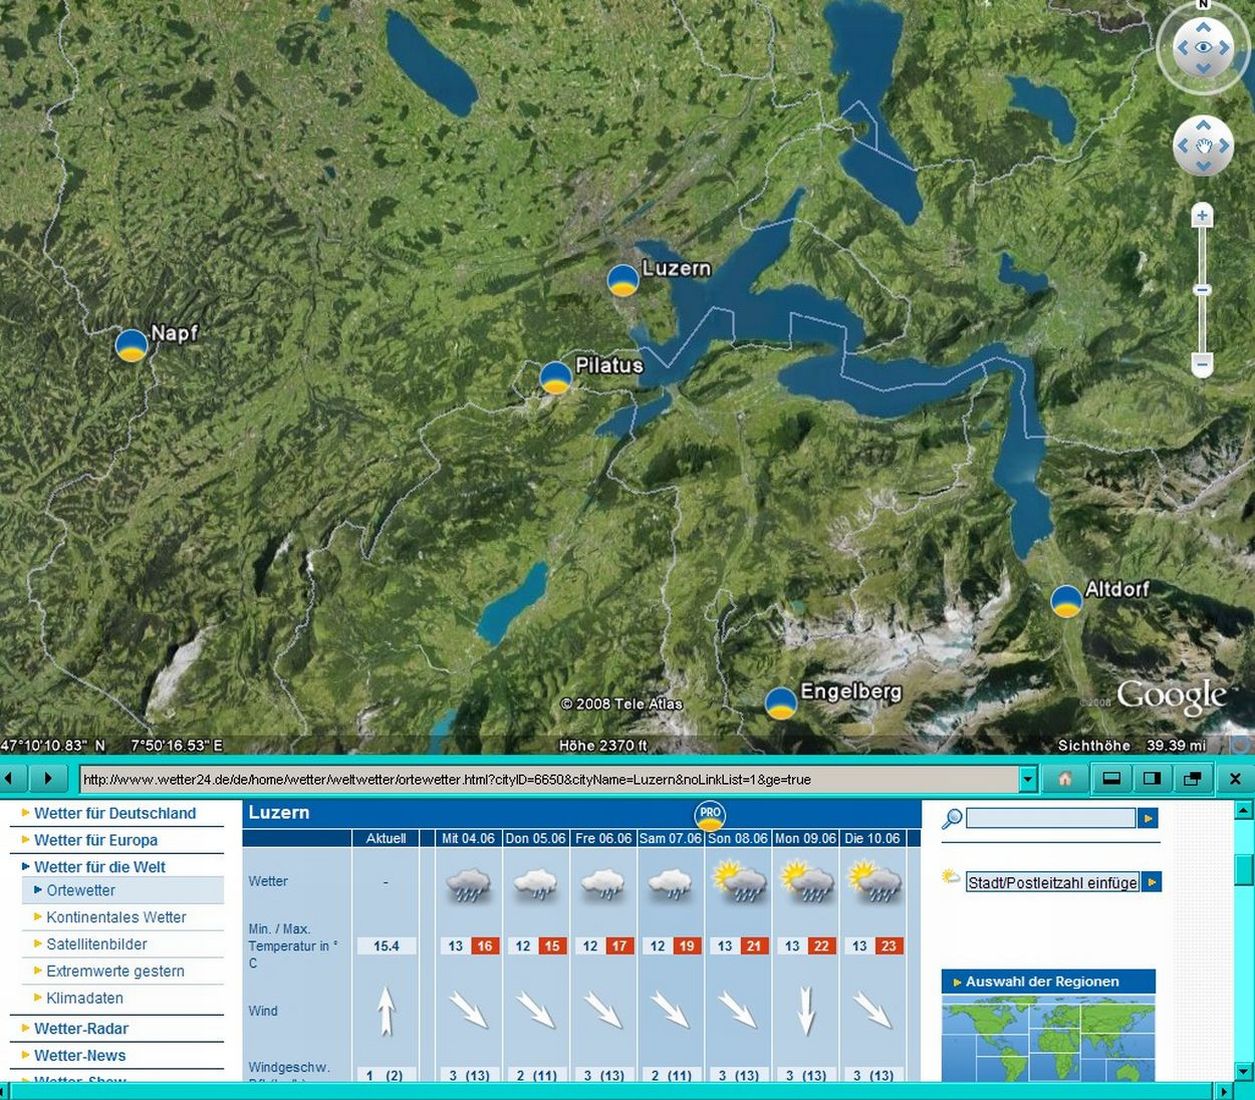The width and height of the screenshot is (1255, 1100).
Task: Expand Wetter für Deutschland section
Action: pos(115,813)
